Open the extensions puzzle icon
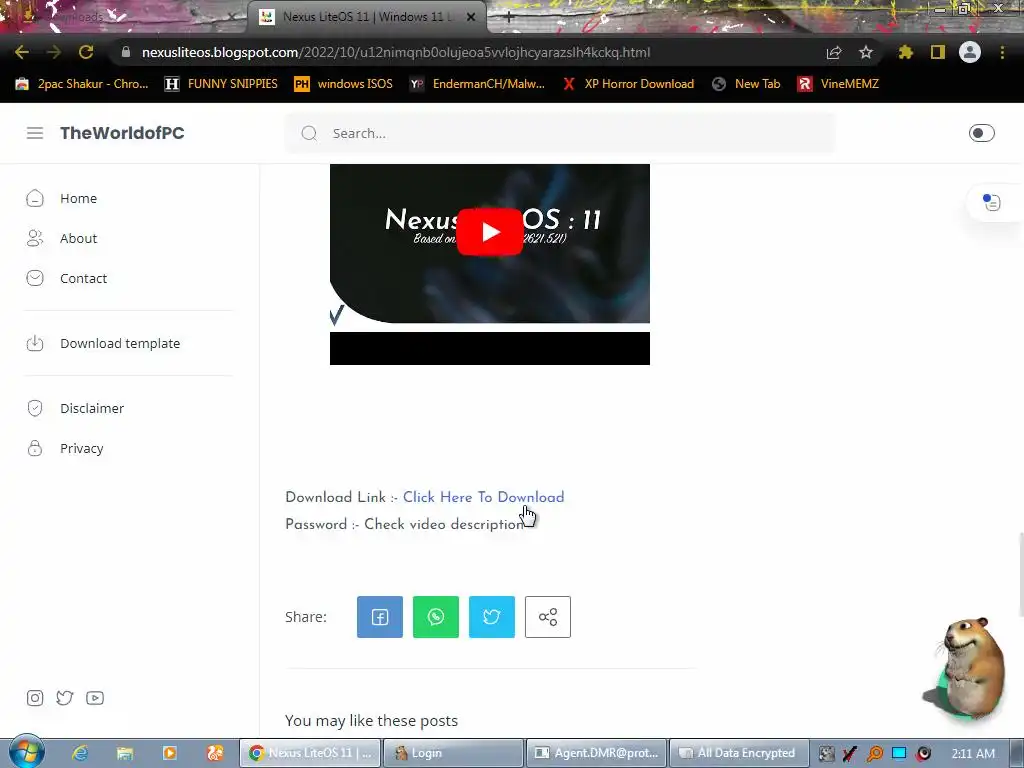Image resolution: width=1024 pixels, height=768 pixels. pos(906,52)
